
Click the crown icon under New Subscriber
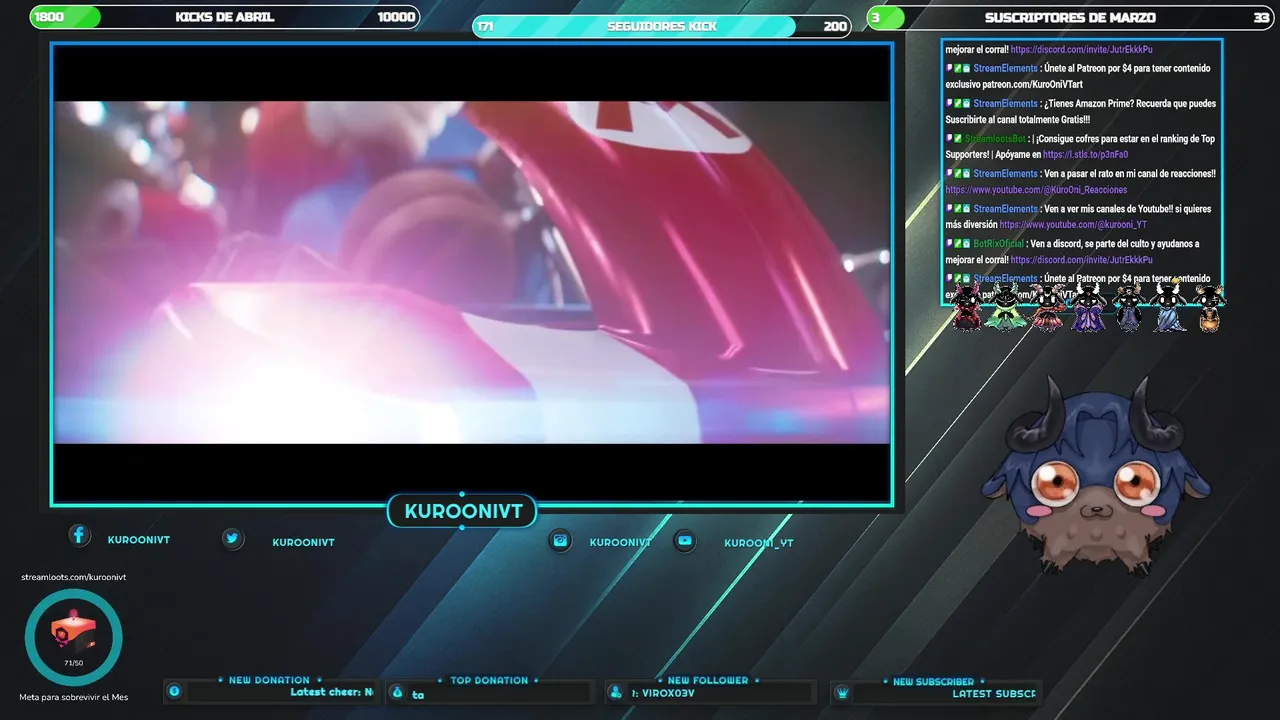tap(842, 692)
